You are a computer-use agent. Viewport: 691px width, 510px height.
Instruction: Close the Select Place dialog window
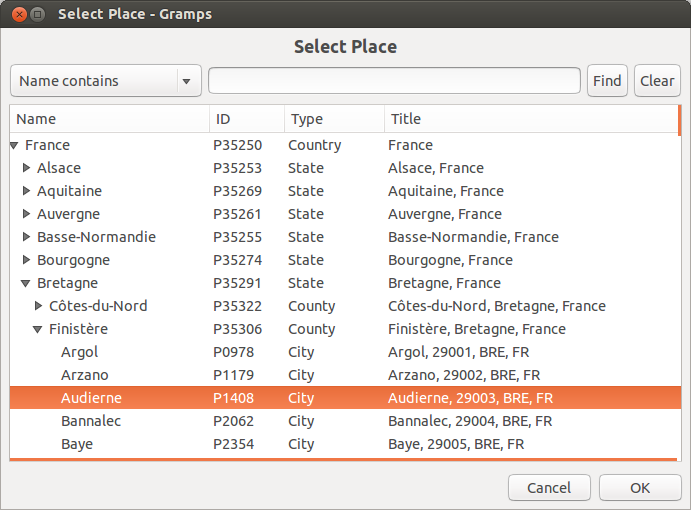[19, 14]
